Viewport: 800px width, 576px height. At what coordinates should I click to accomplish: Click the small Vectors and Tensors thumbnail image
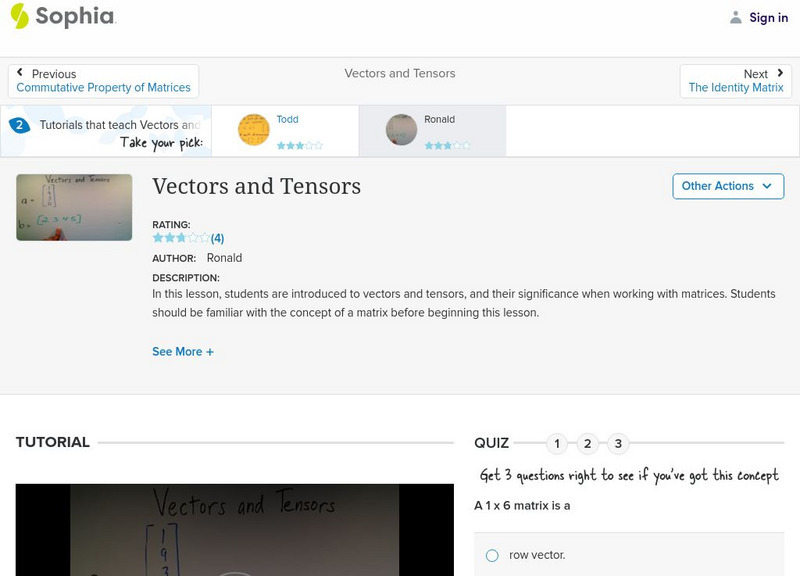click(74, 207)
